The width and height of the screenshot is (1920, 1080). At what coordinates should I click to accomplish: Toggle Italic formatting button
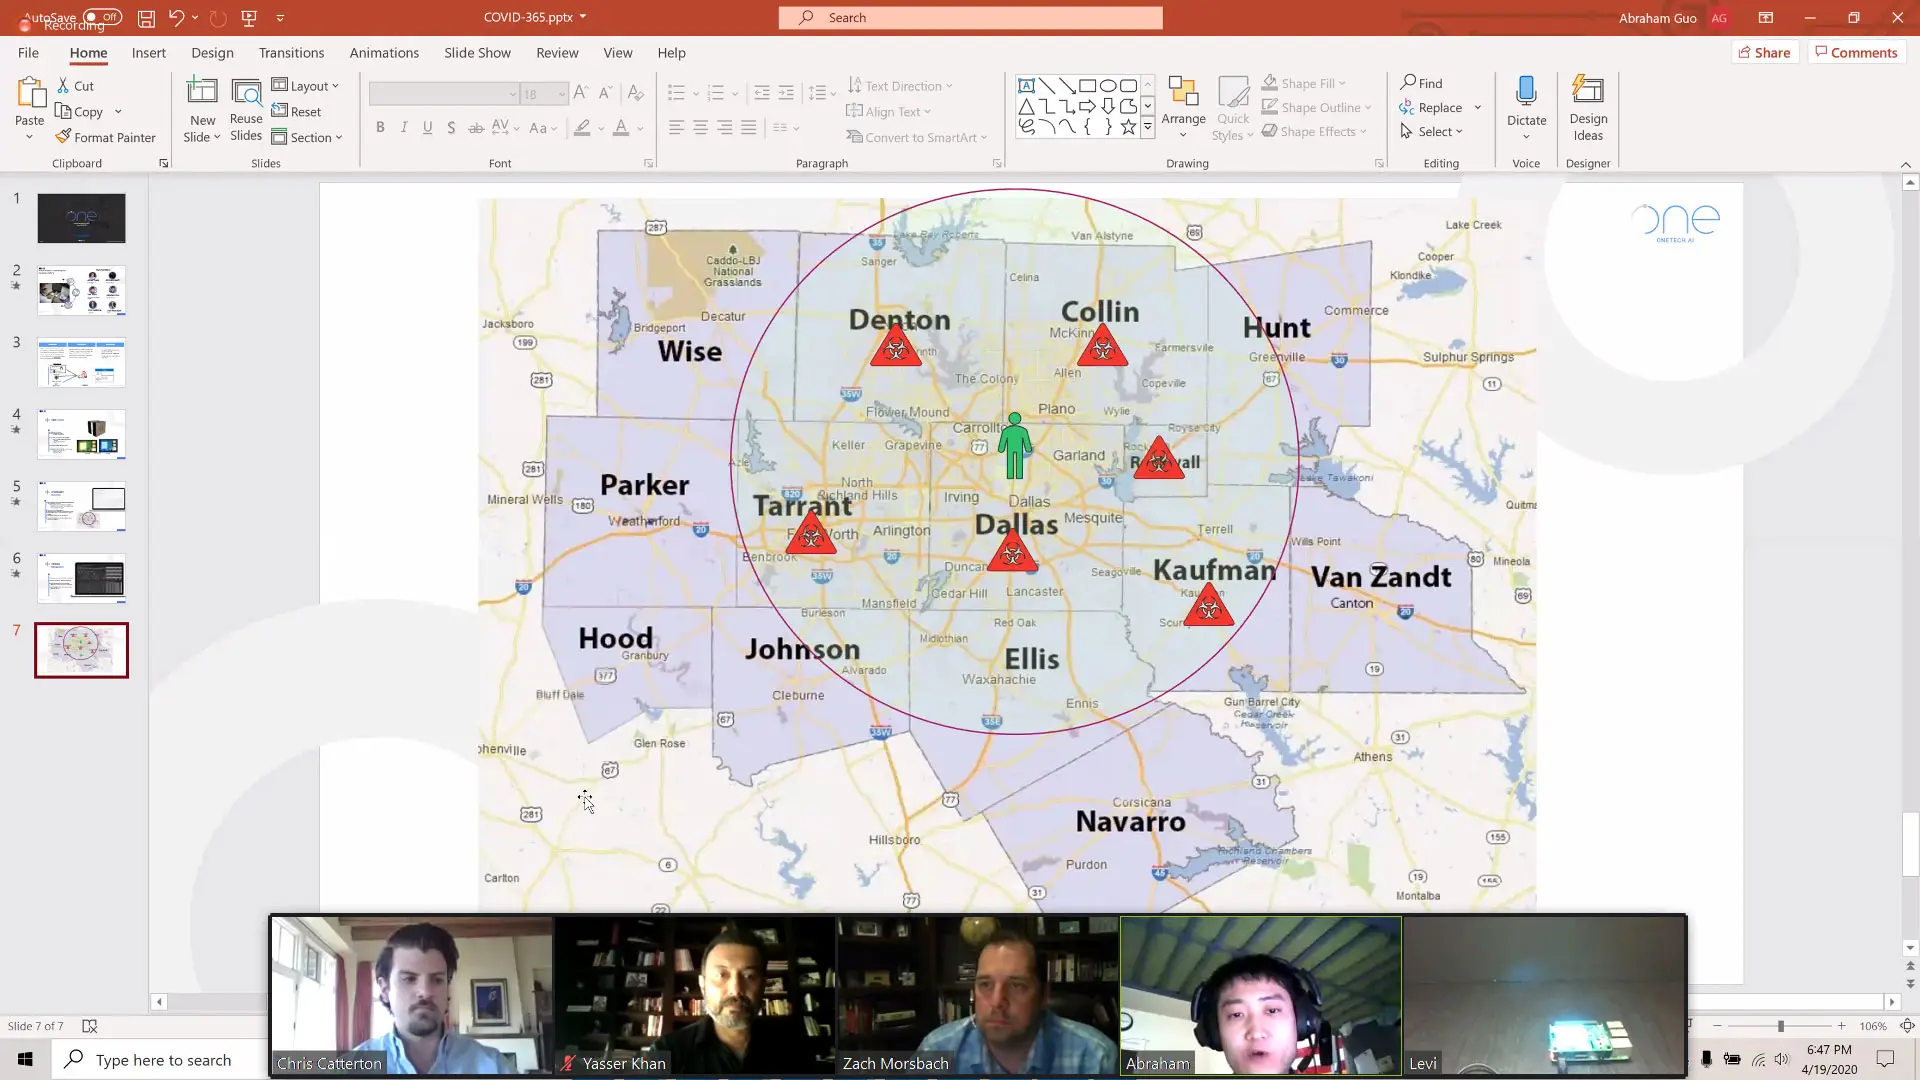[x=404, y=128]
